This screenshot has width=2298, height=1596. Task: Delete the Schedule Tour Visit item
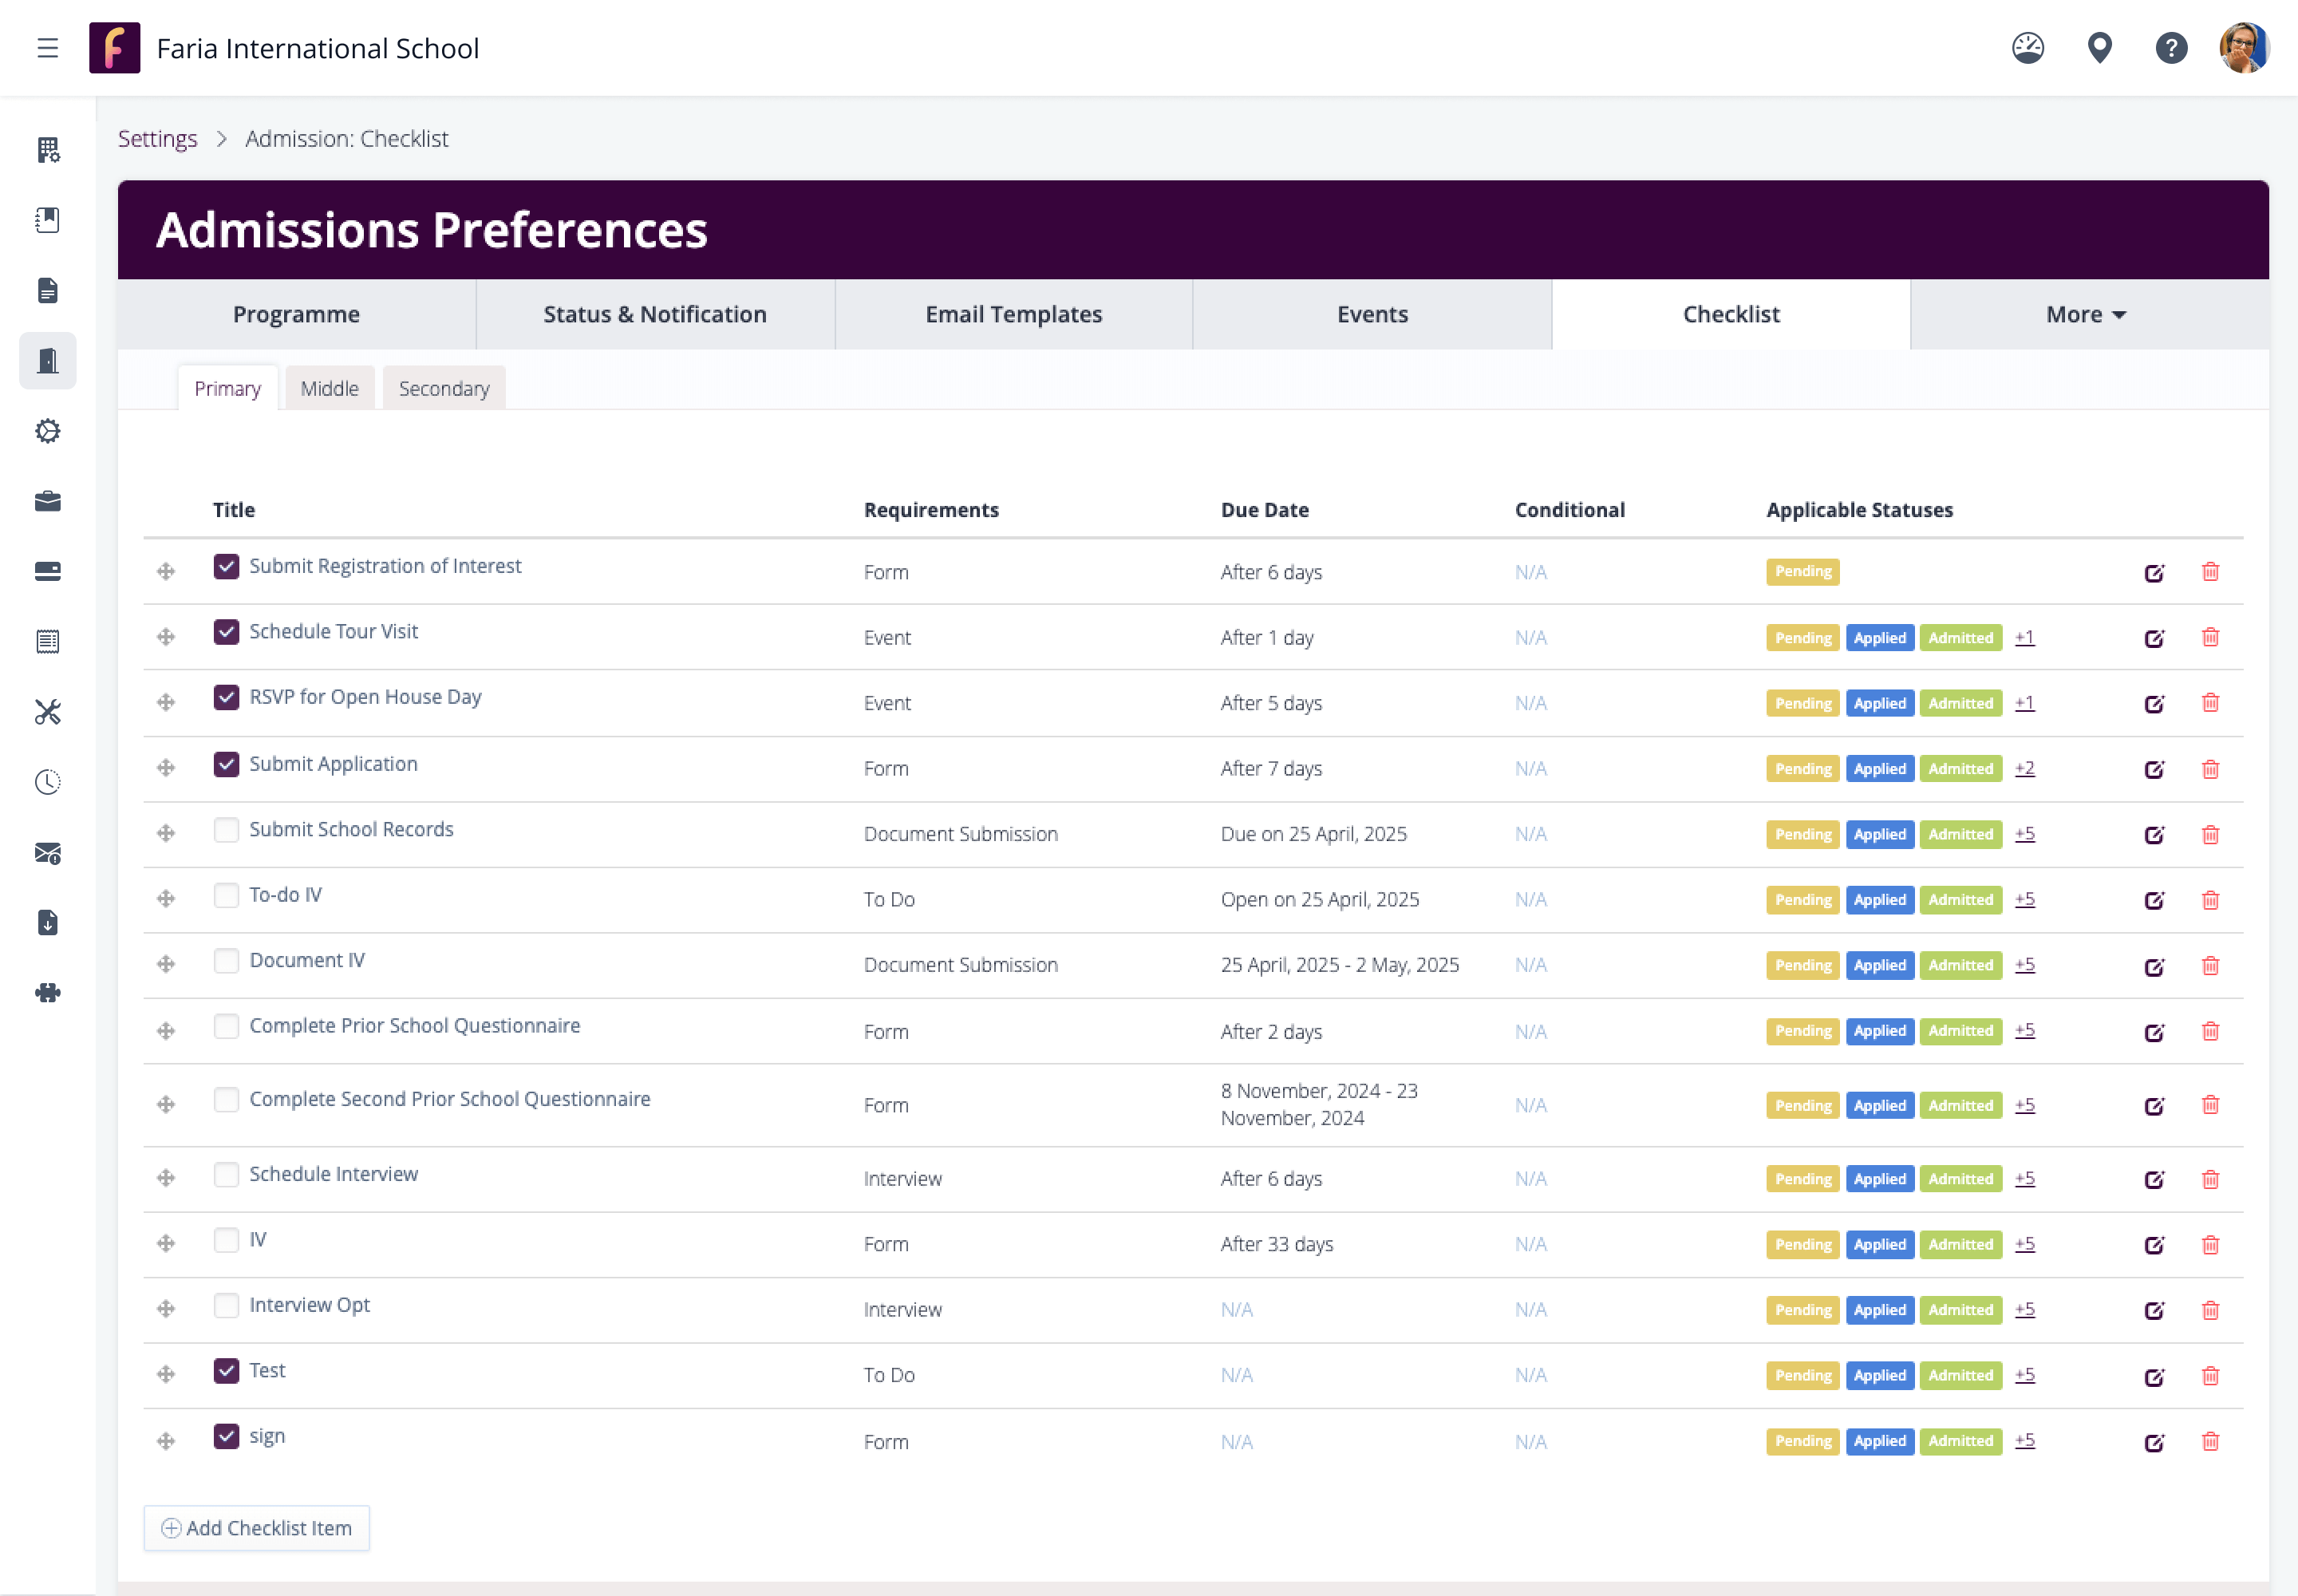coord(2210,638)
